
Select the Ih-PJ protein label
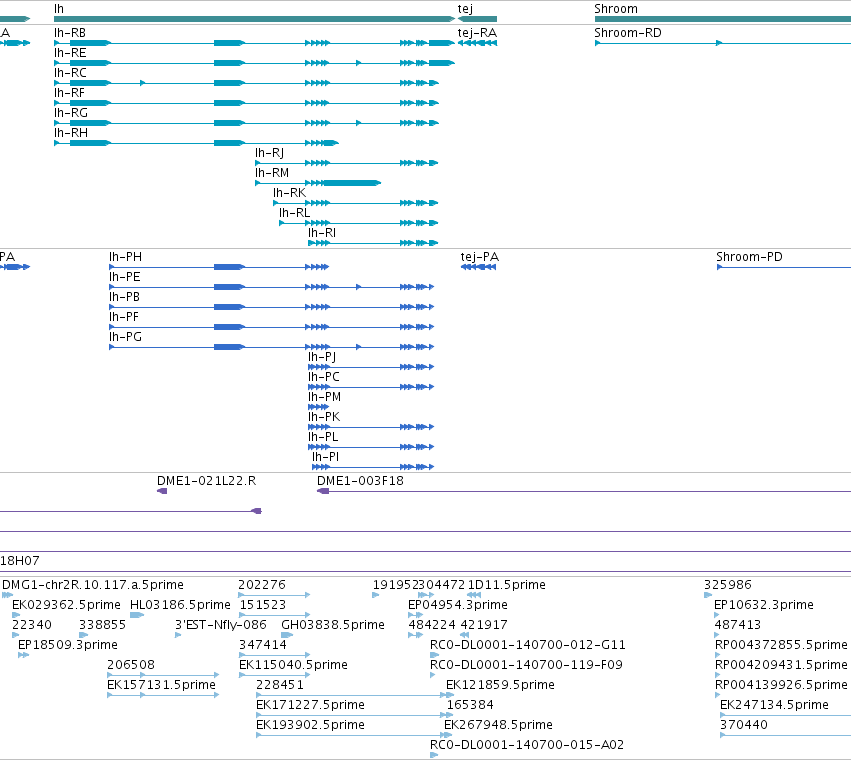[322, 357]
